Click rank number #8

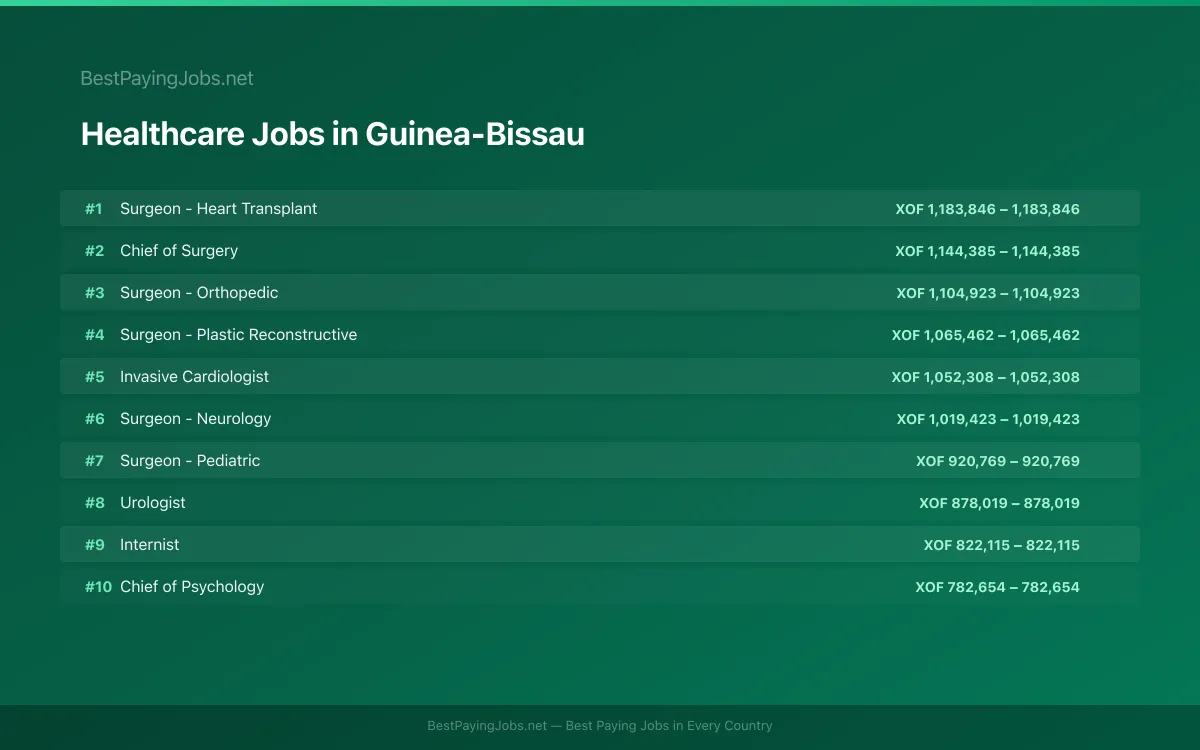94,503
